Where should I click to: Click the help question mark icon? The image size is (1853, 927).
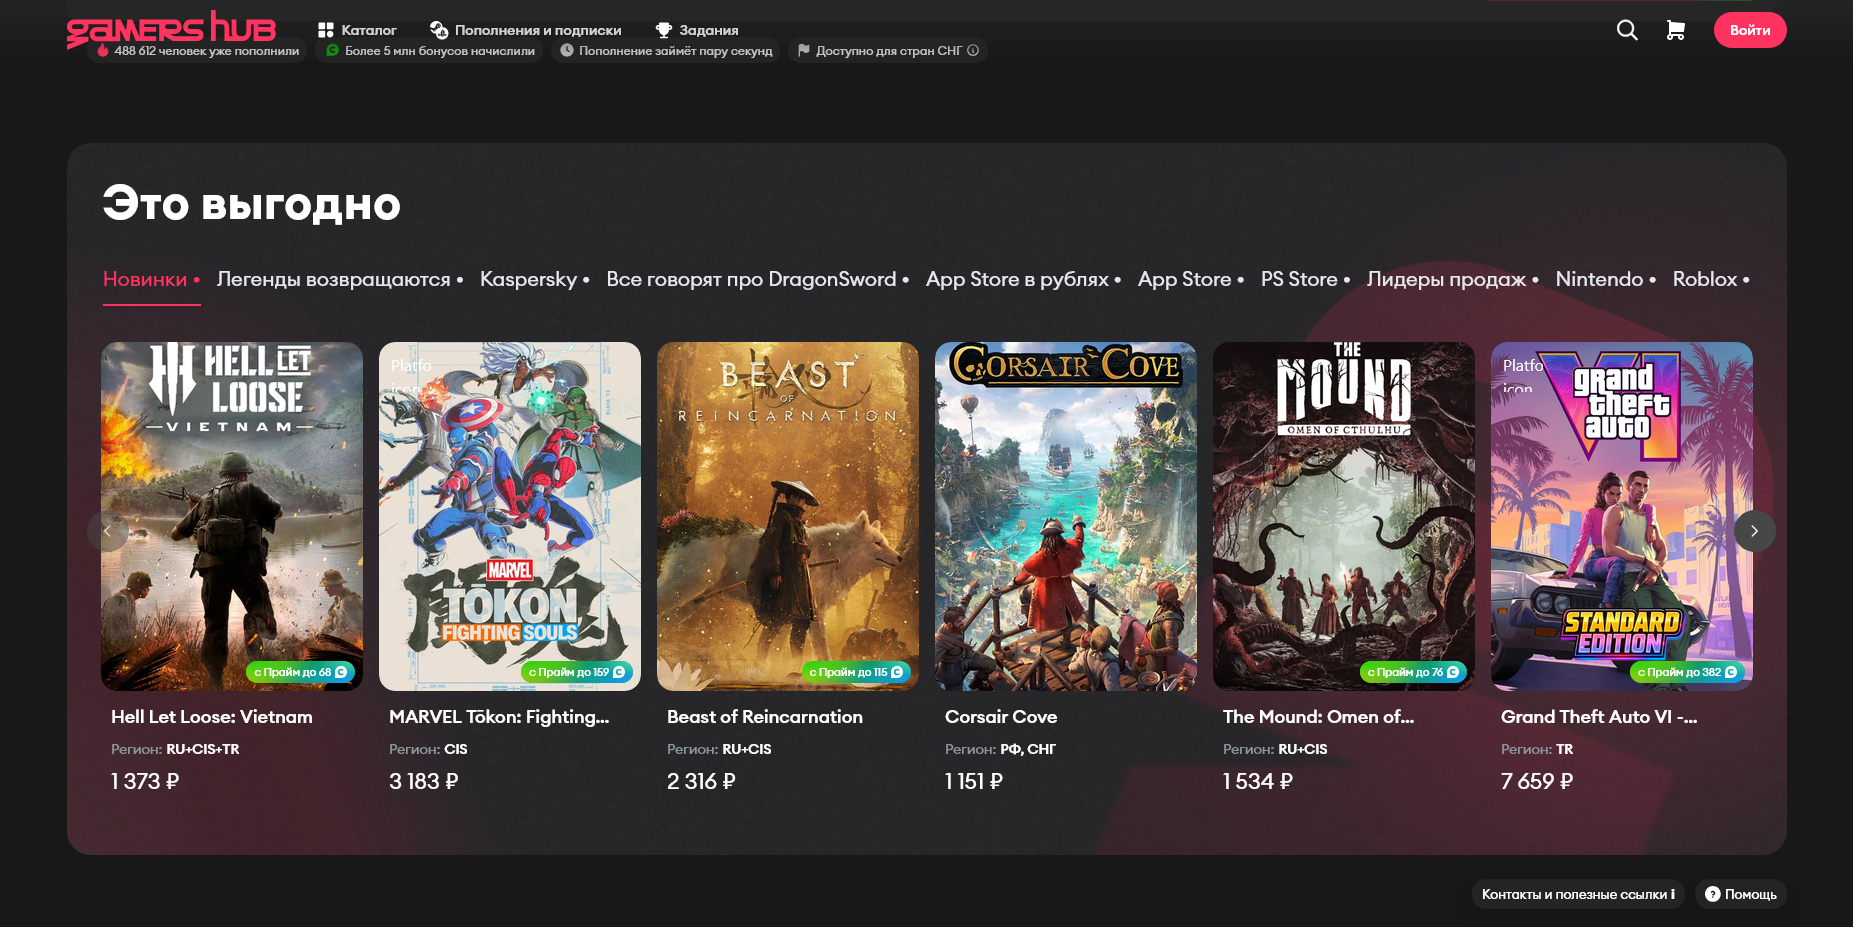1713,894
